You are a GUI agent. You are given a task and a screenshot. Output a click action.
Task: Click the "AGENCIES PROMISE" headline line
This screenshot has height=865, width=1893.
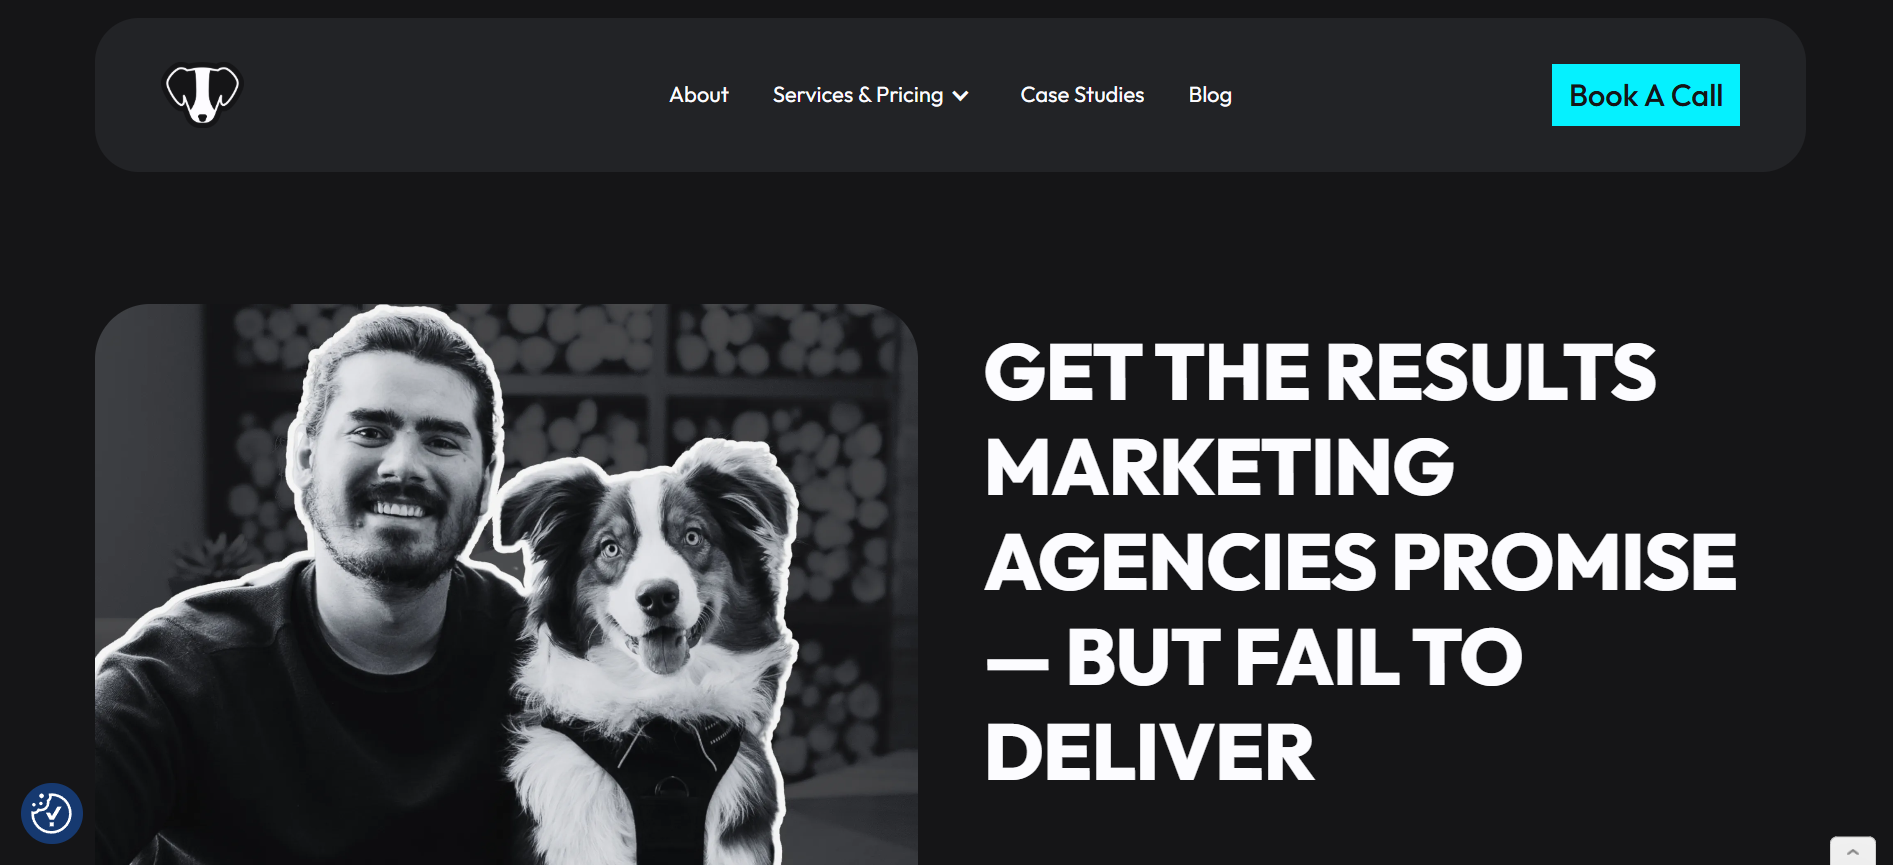tap(1361, 562)
